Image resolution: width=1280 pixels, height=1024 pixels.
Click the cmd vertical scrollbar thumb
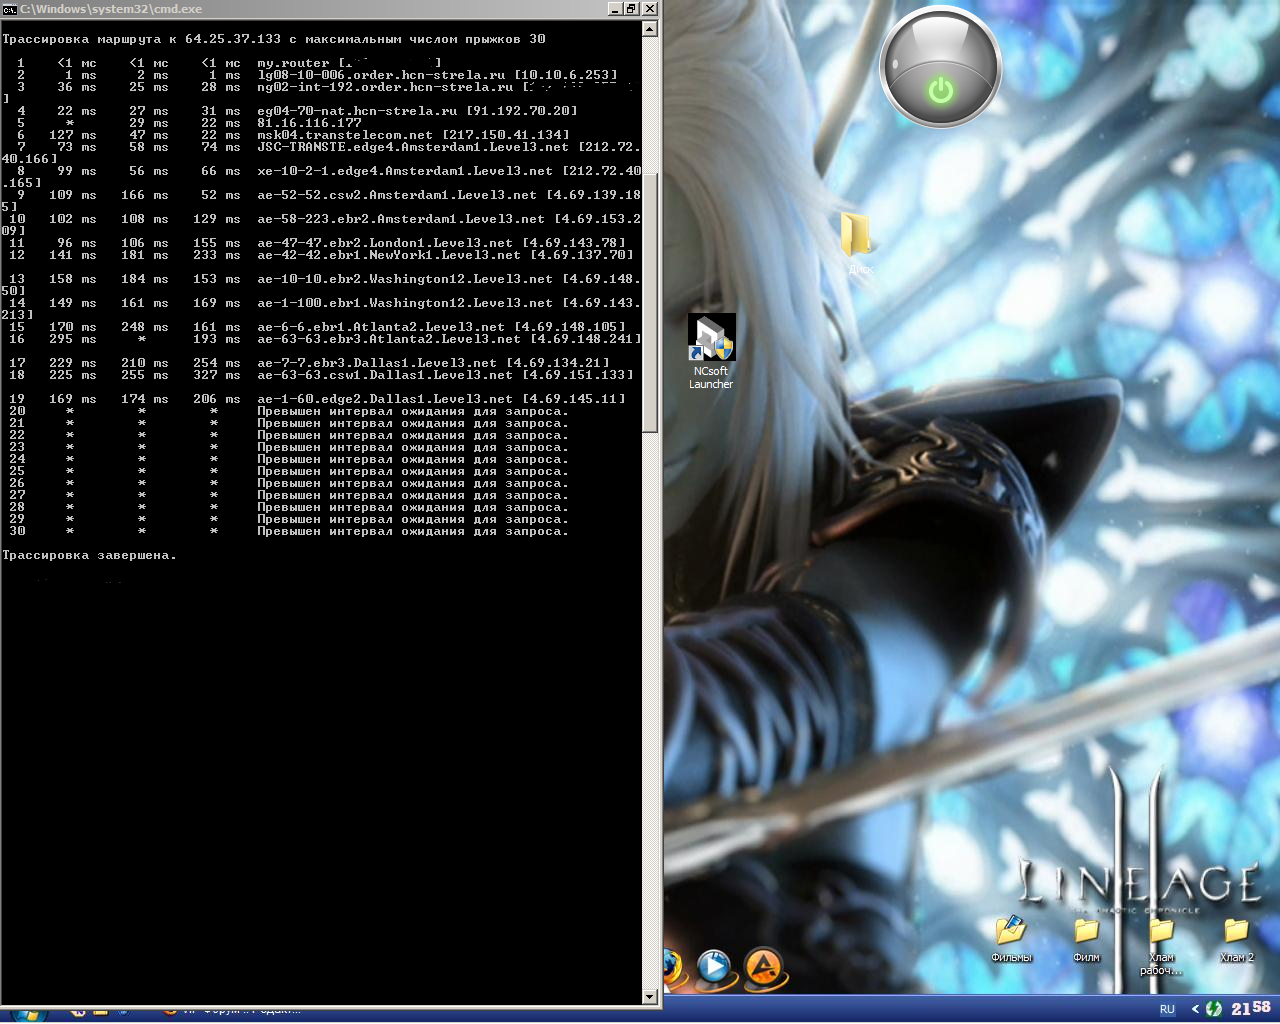(650, 302)
